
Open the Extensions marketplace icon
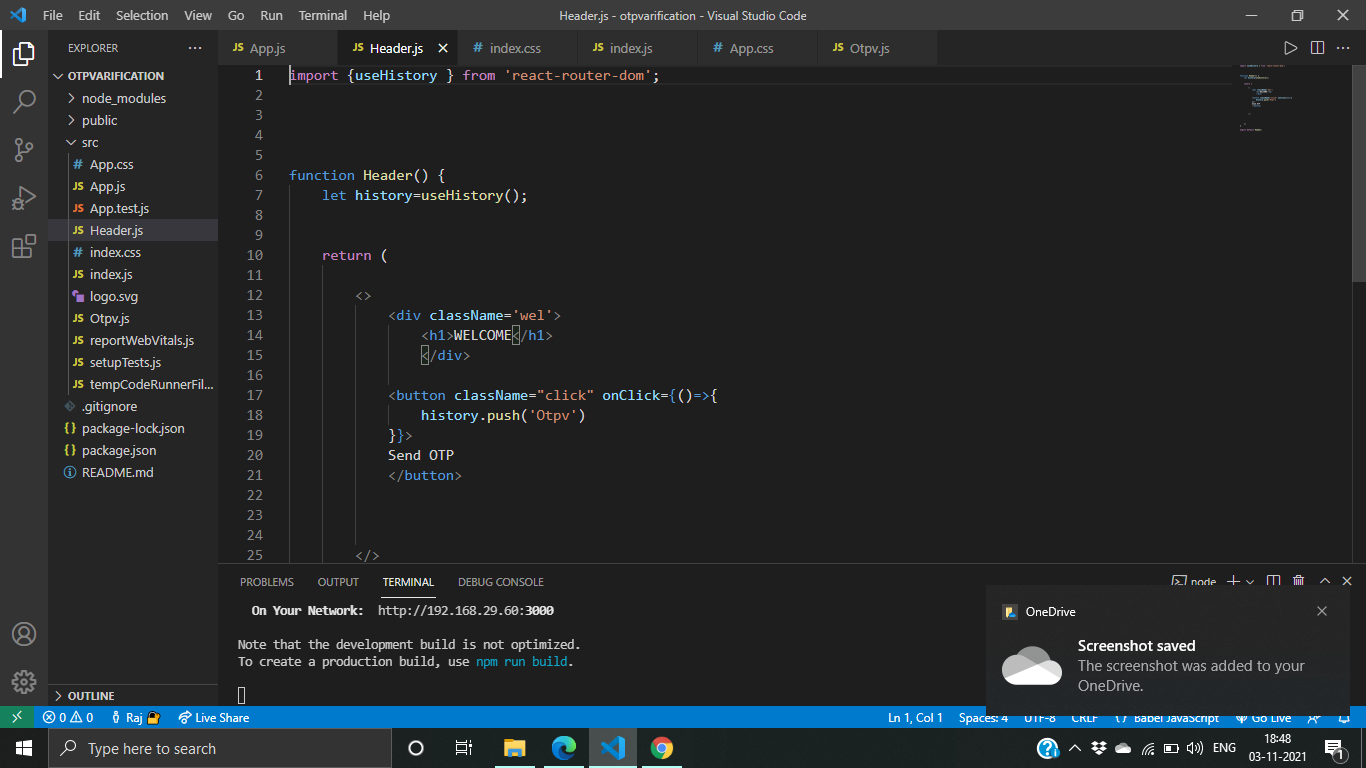[24, 246]
